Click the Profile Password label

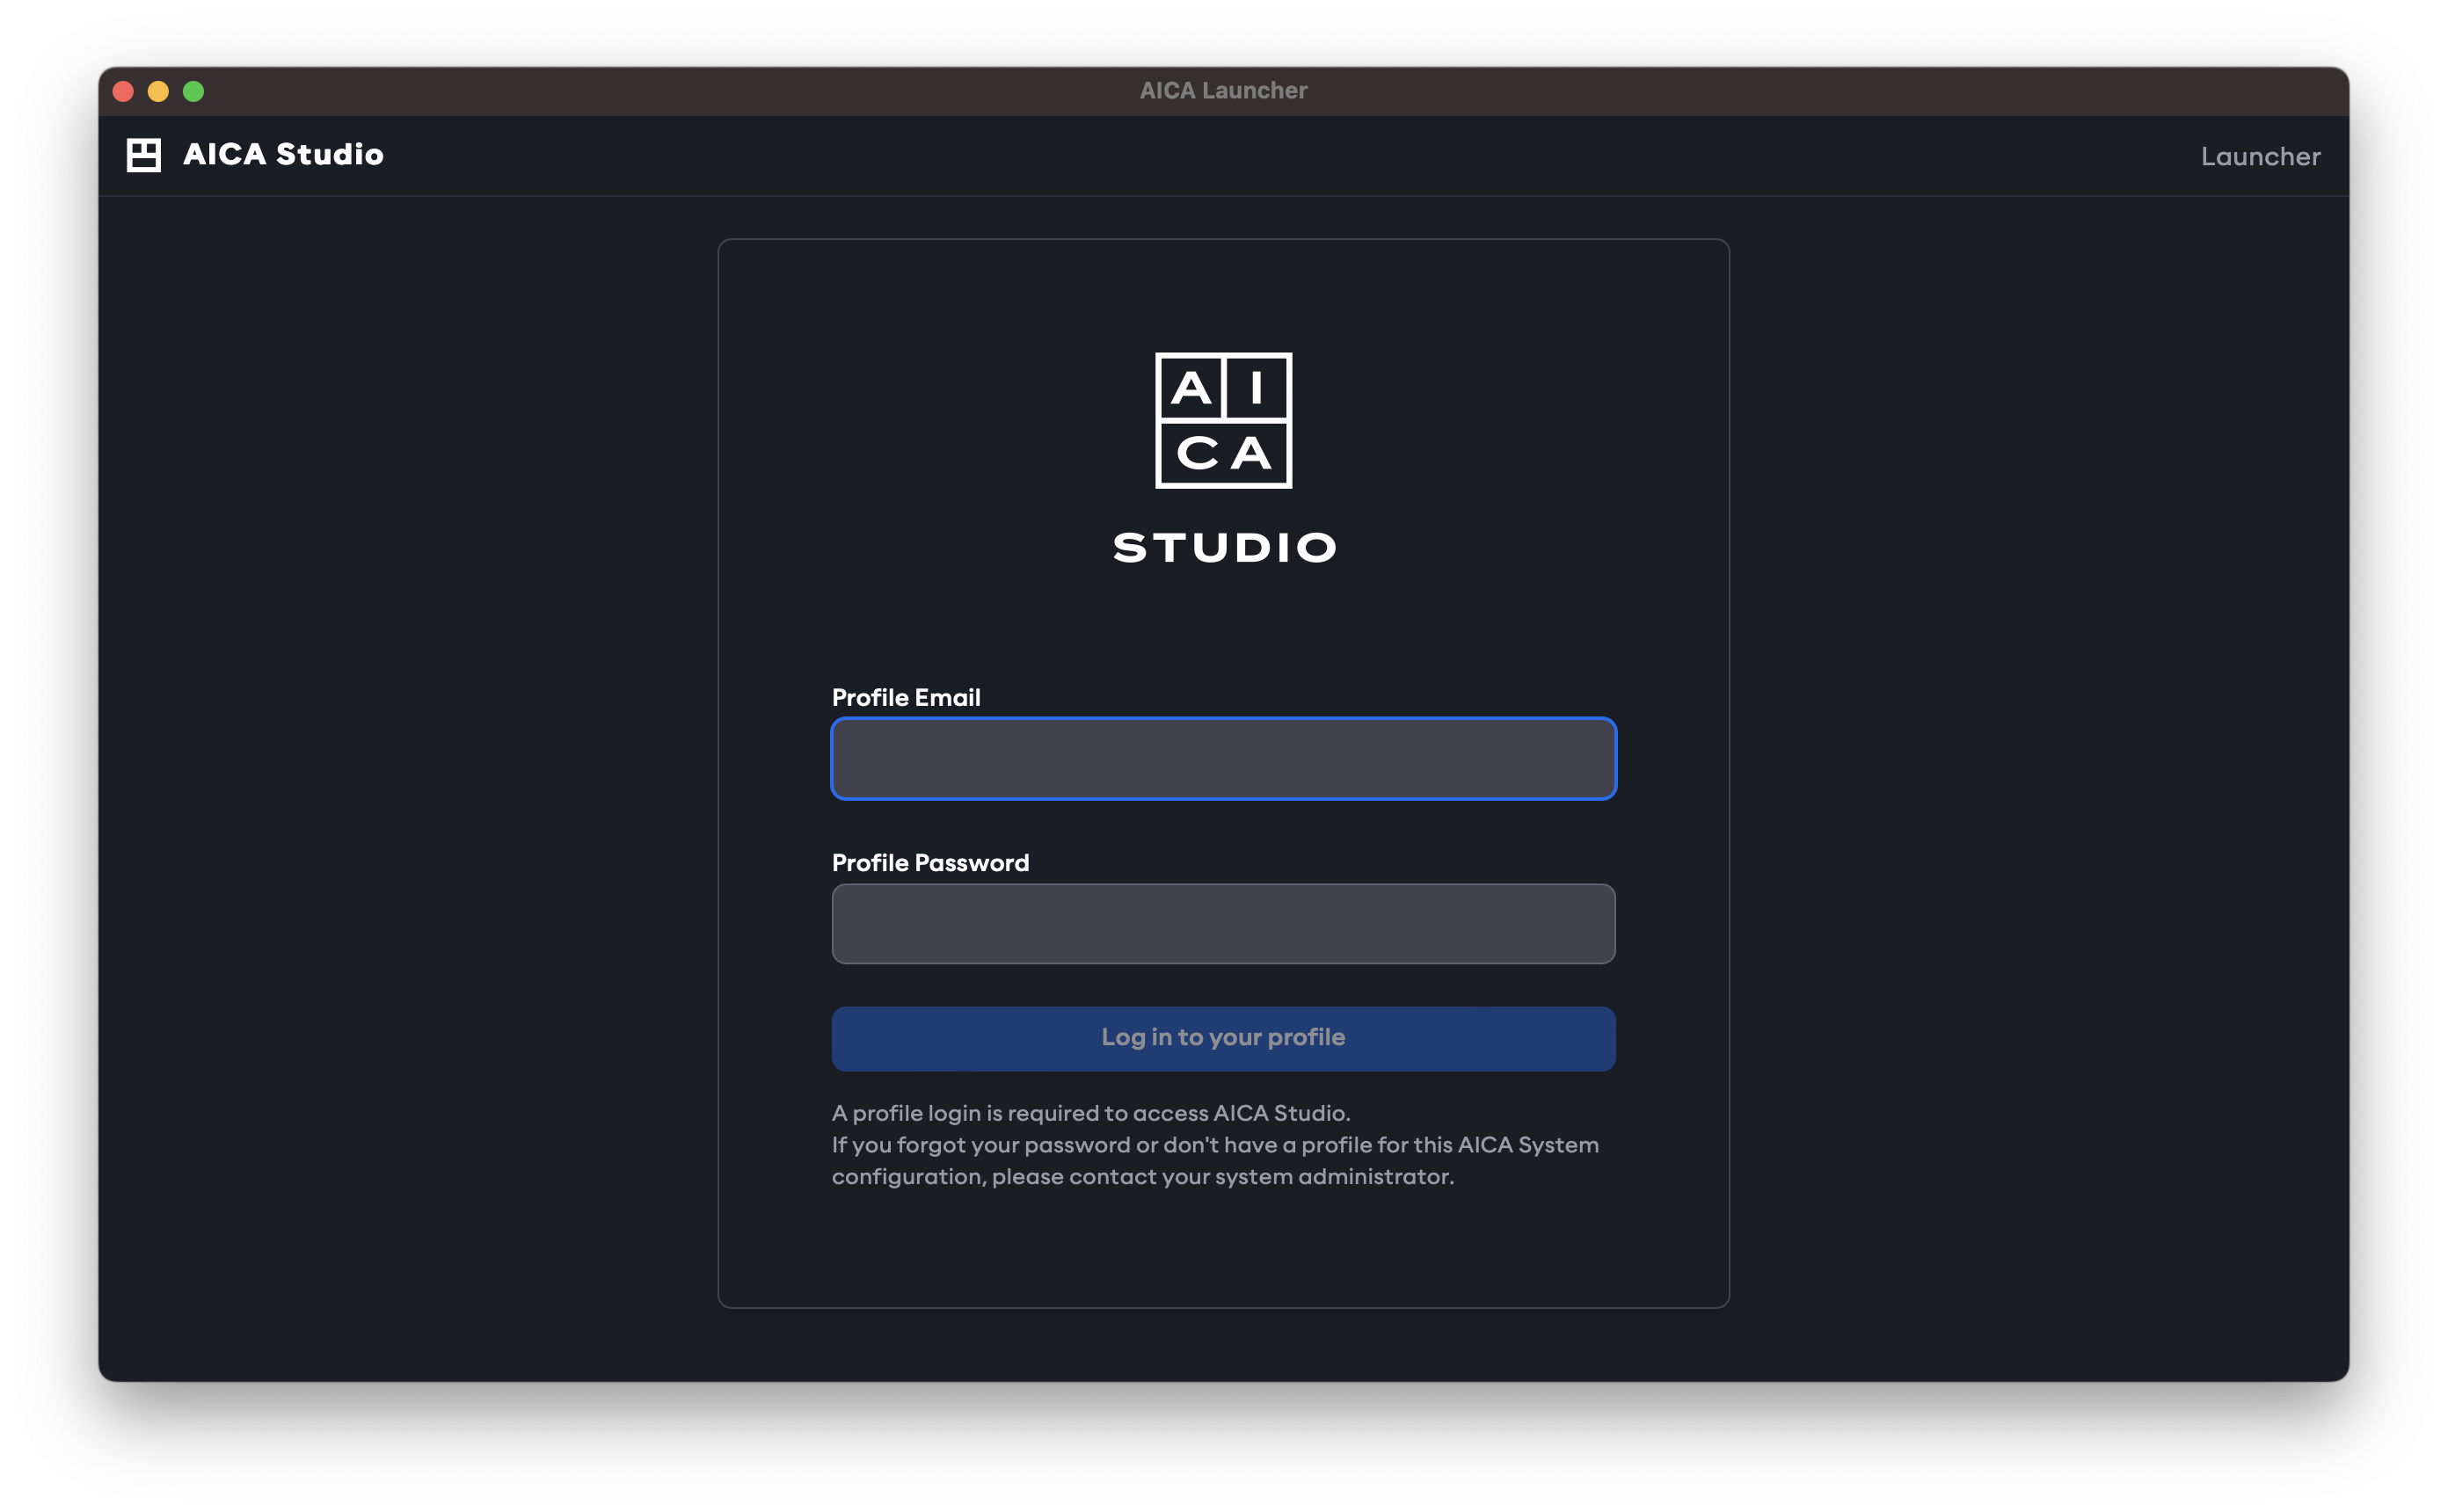929,862
